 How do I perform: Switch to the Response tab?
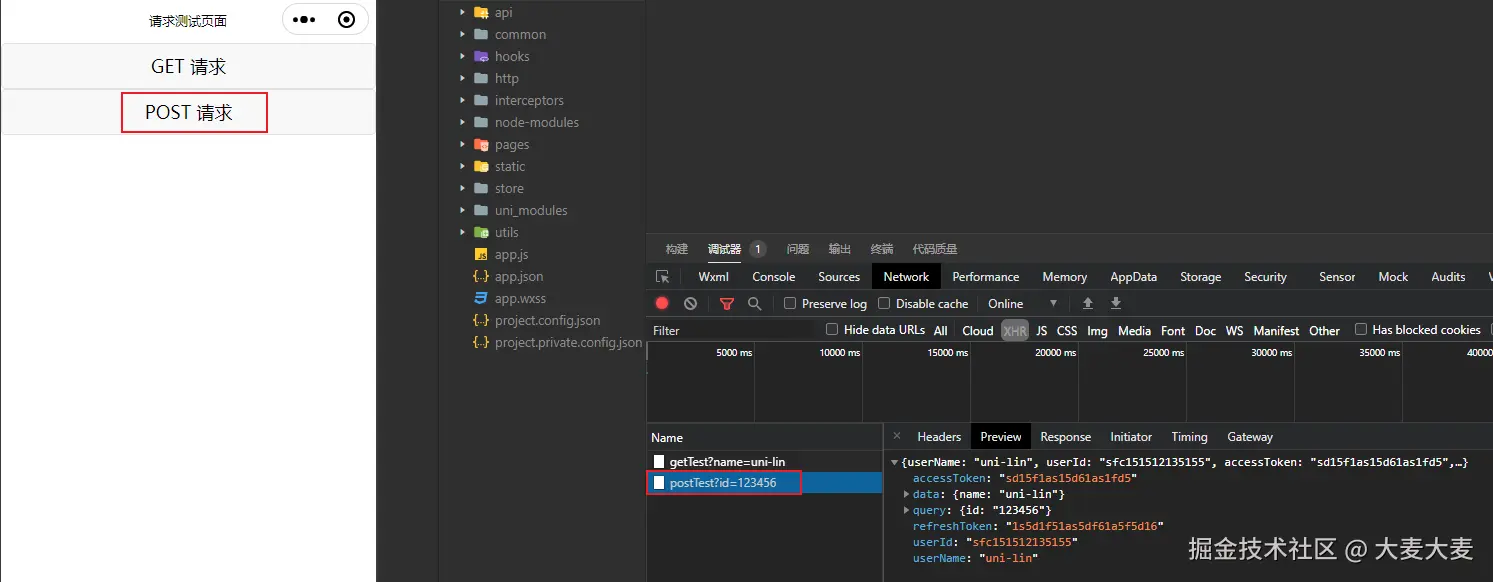(x=1066, y=437)
